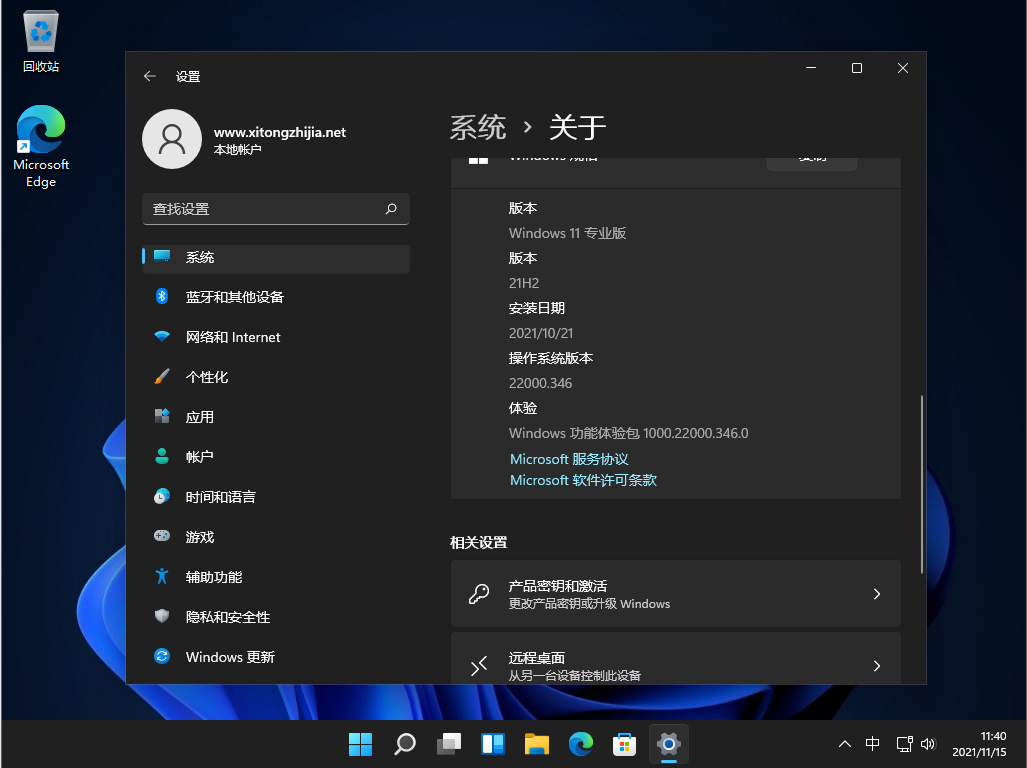The height and width of the screenshot is (768, 1027).
Task: Click the volume indicator in system tray
Action: coord(927,744)
